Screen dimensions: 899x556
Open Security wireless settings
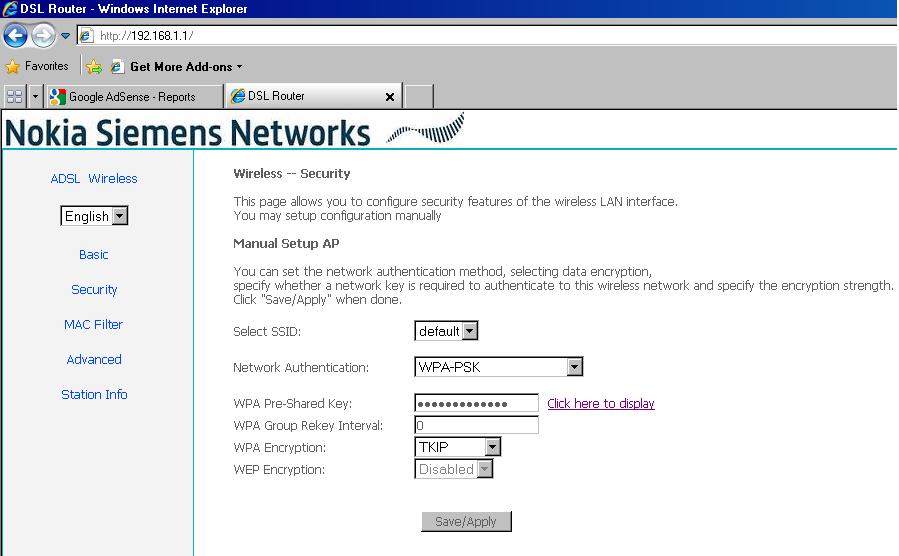[94, 289]
